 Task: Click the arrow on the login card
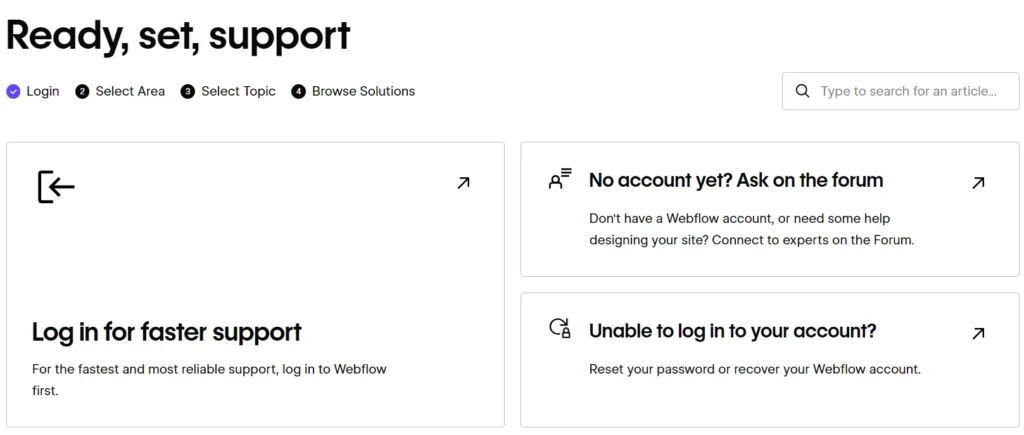463,183
